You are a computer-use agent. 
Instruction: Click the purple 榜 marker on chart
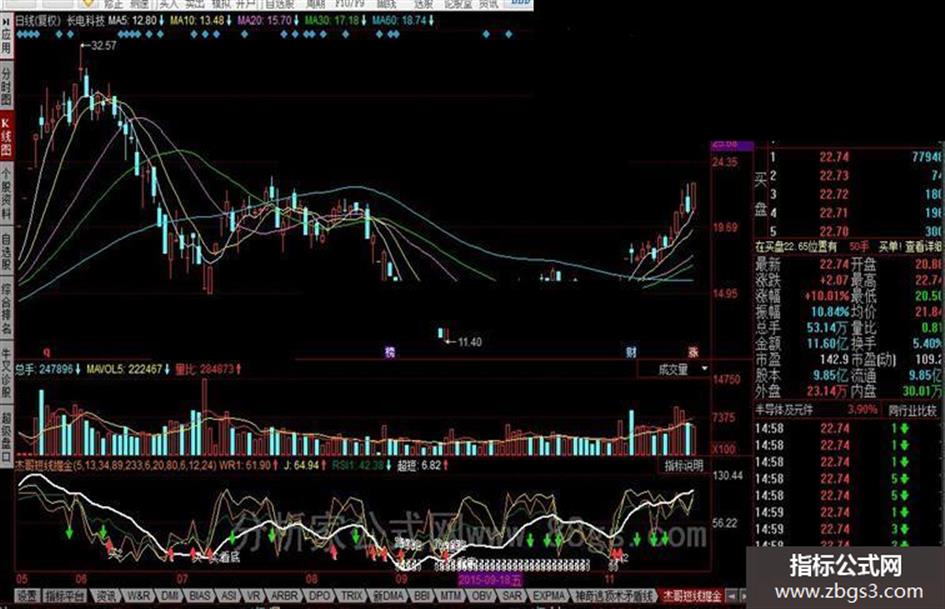click(389, 352)
